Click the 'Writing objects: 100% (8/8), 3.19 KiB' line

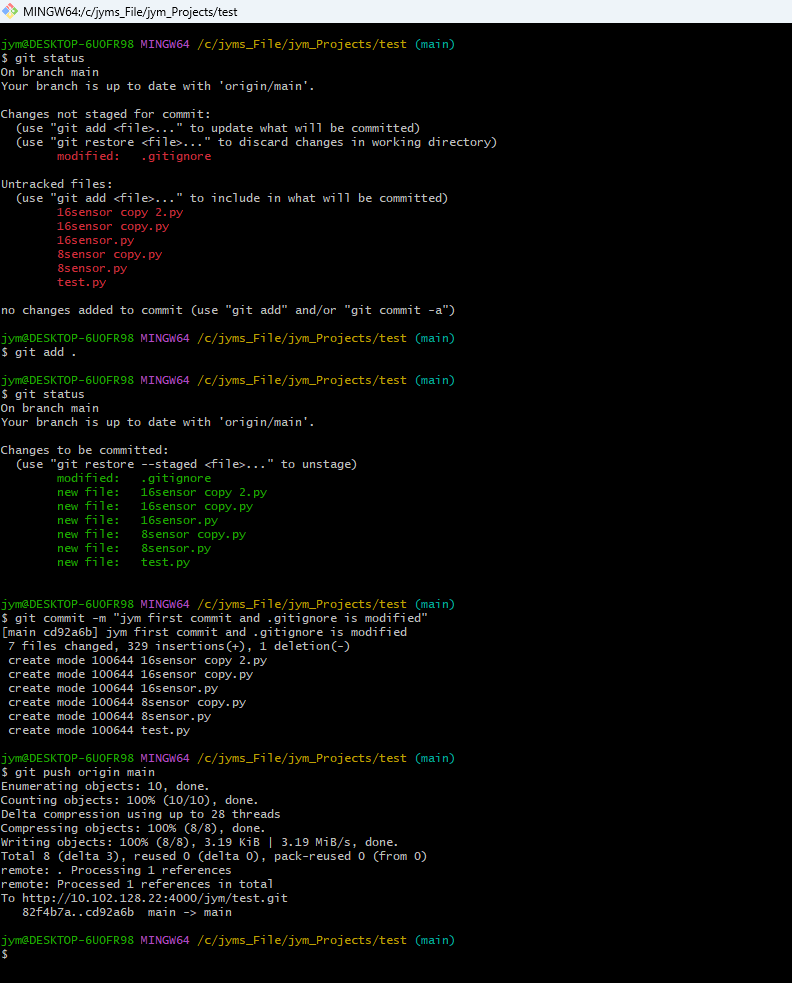coord(200,843)
